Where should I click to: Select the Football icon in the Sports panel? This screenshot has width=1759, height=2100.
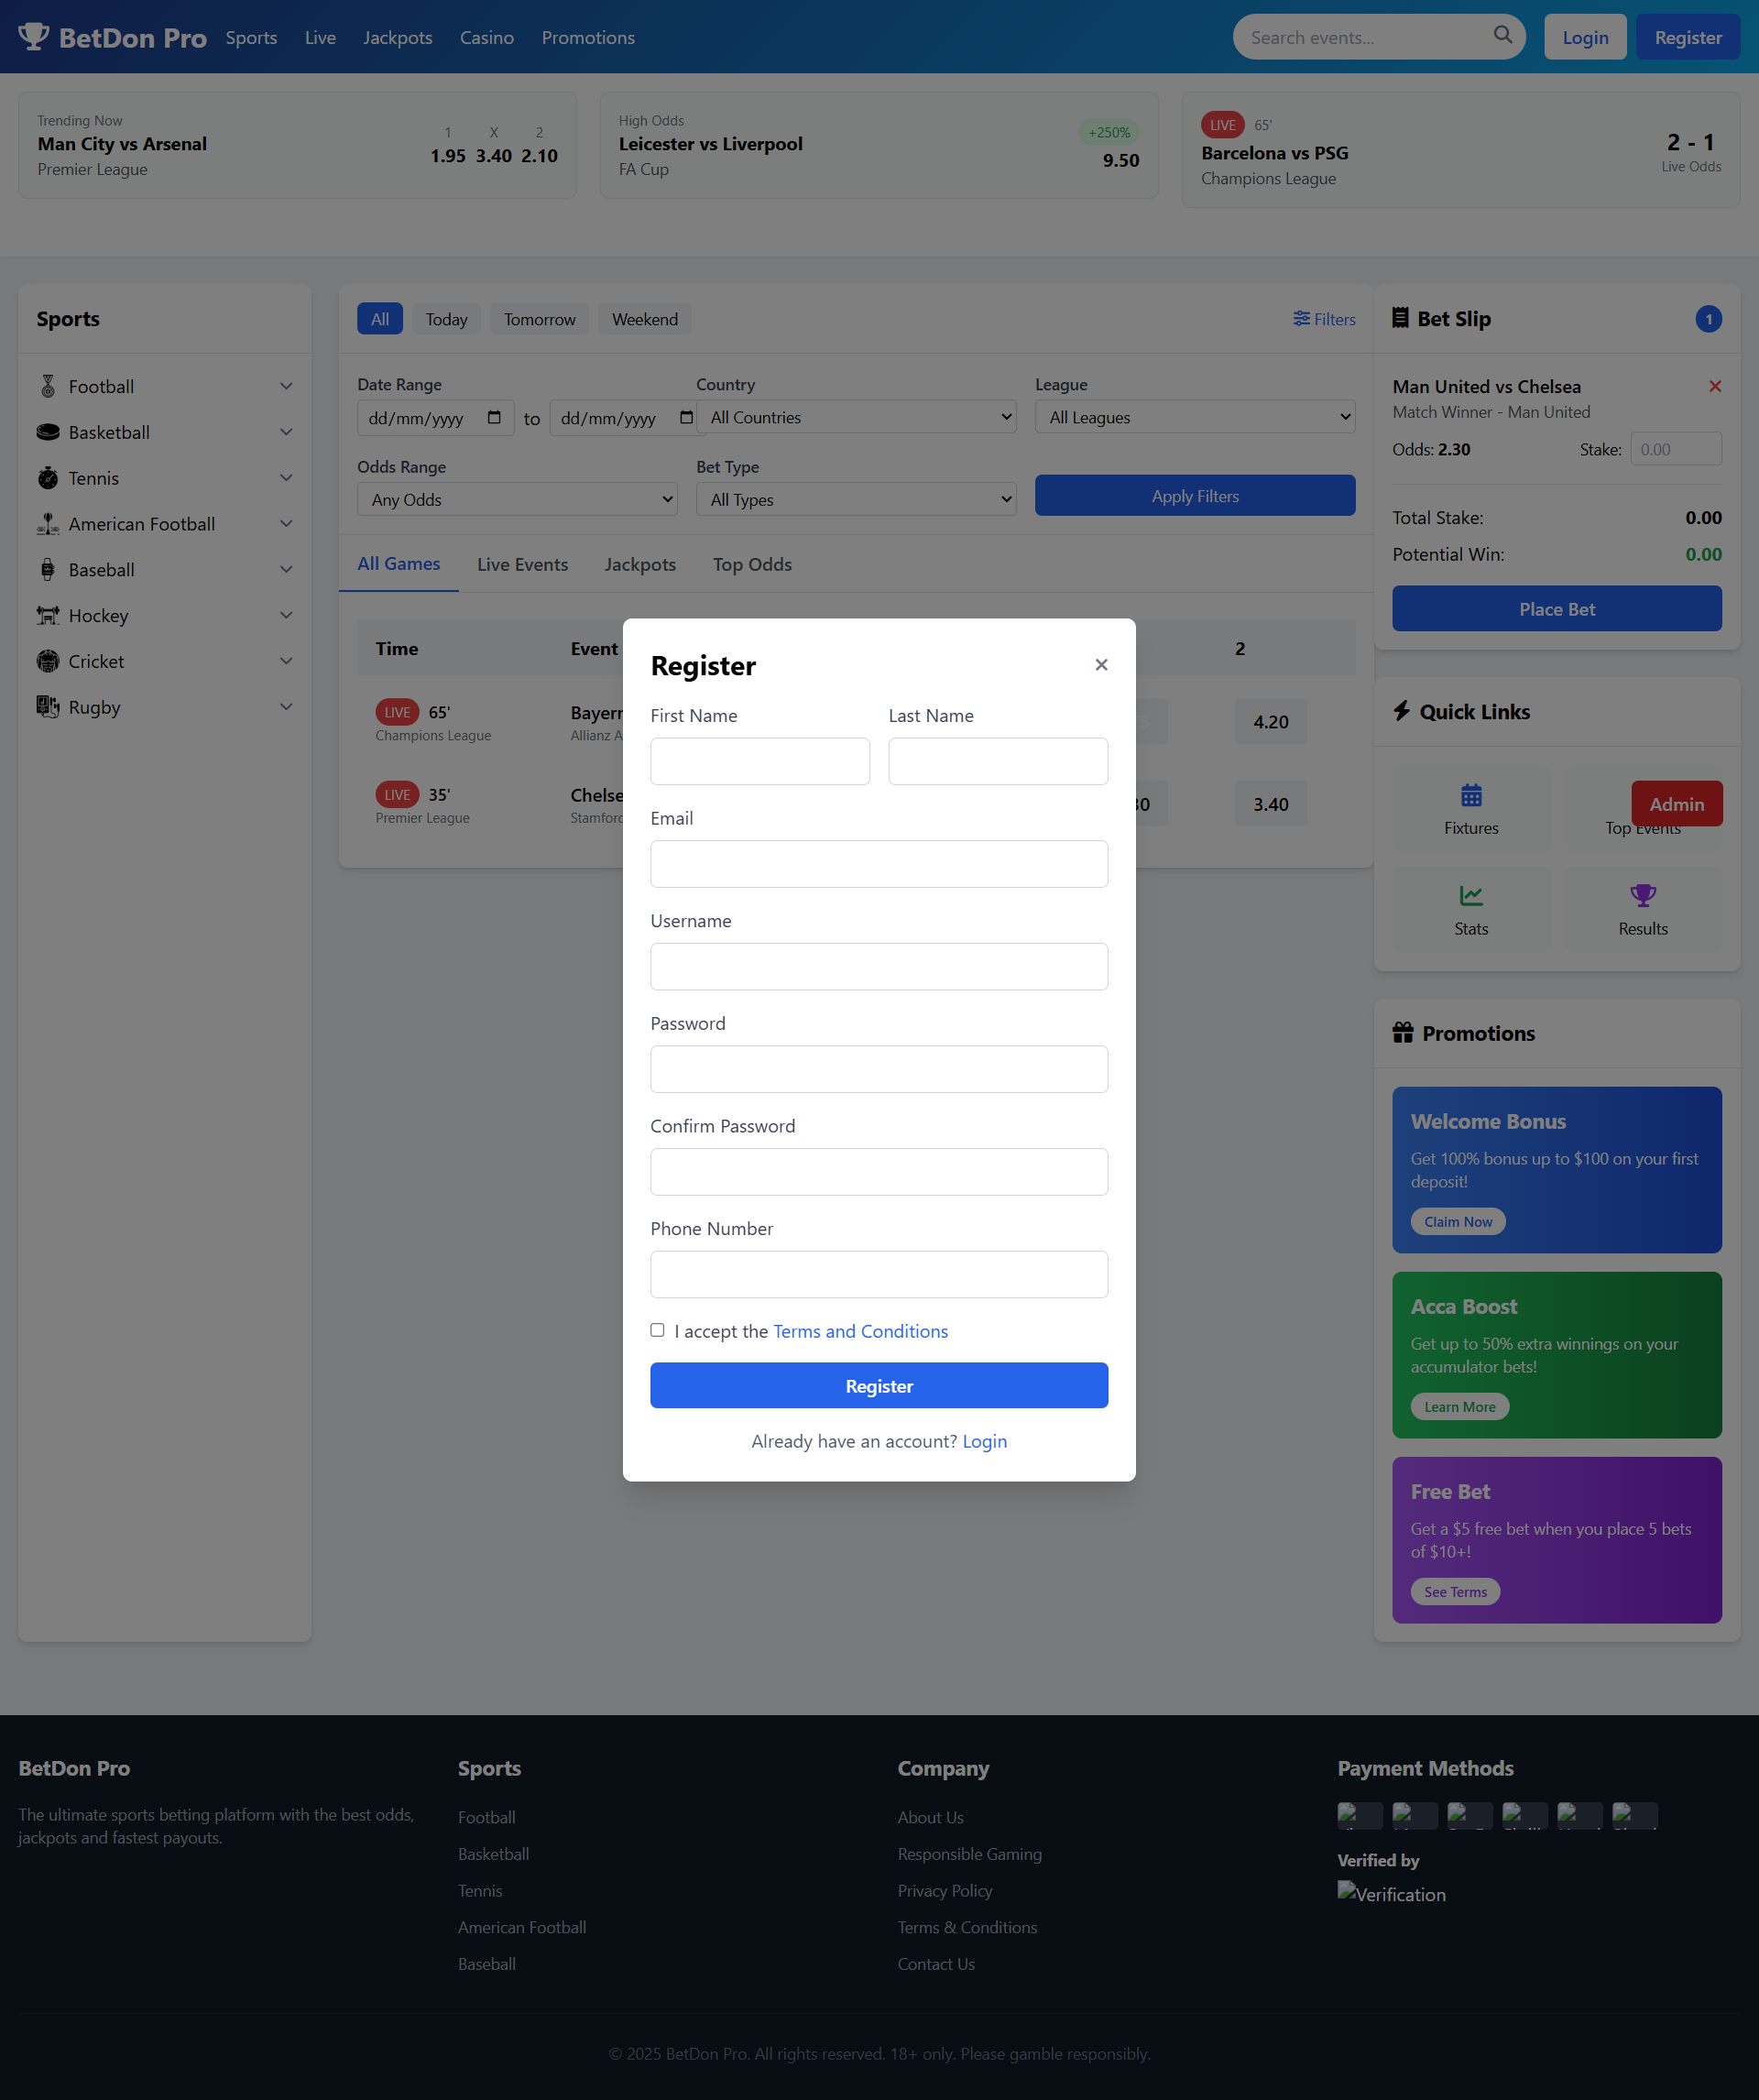[47, 386]
